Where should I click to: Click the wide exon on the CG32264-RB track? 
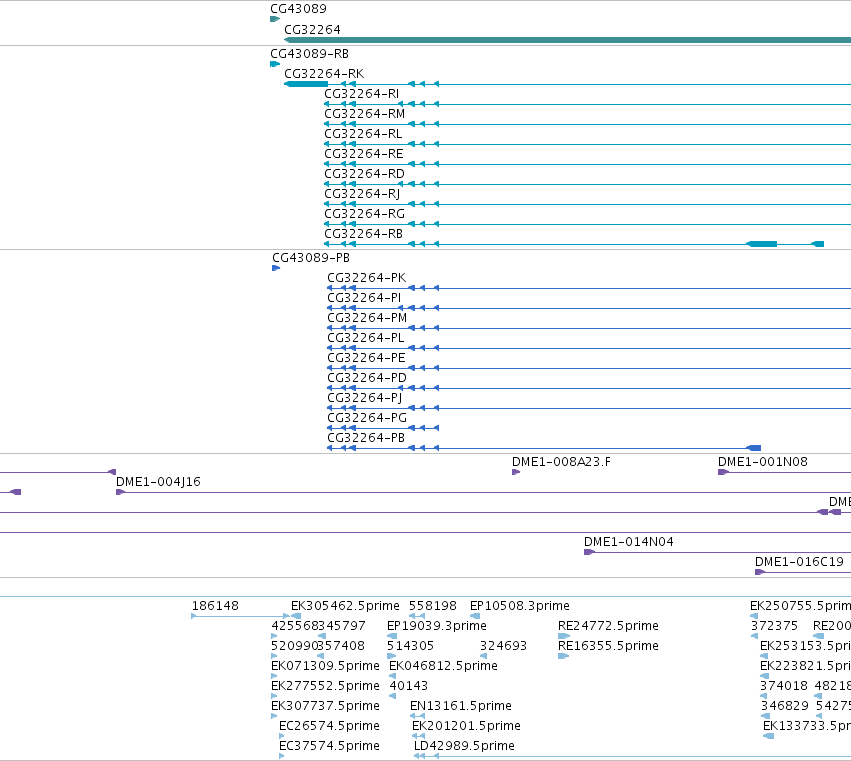[x=762, y=244]
